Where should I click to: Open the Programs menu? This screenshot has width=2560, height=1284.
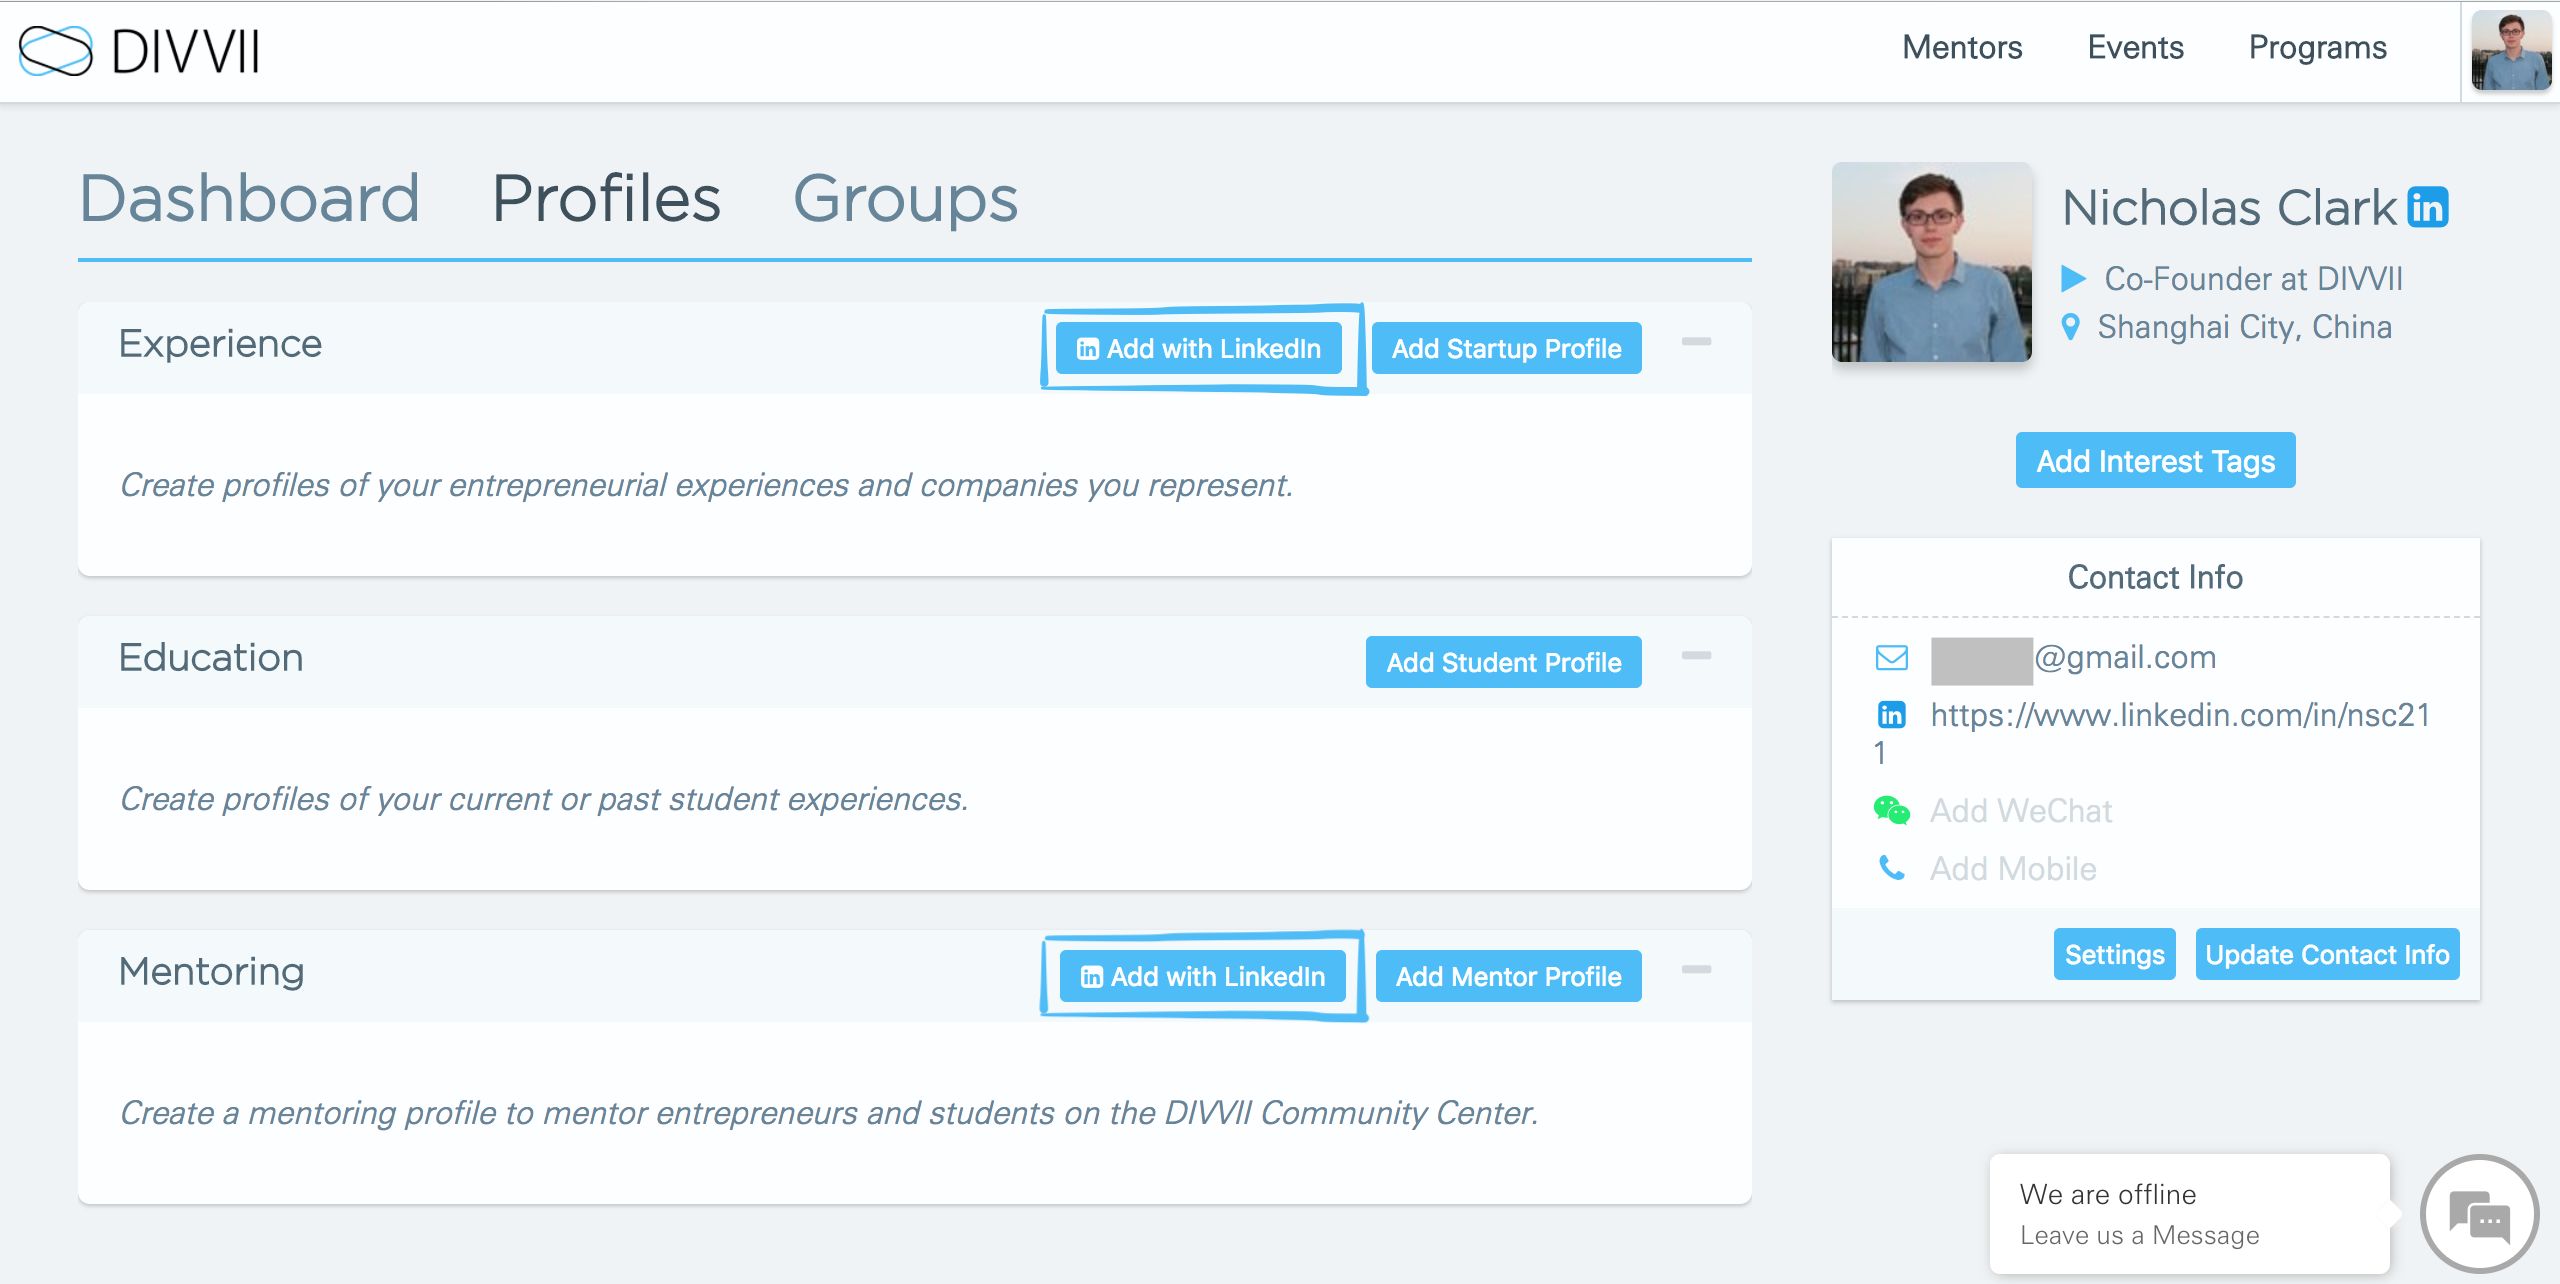(x=2317, y=48)
